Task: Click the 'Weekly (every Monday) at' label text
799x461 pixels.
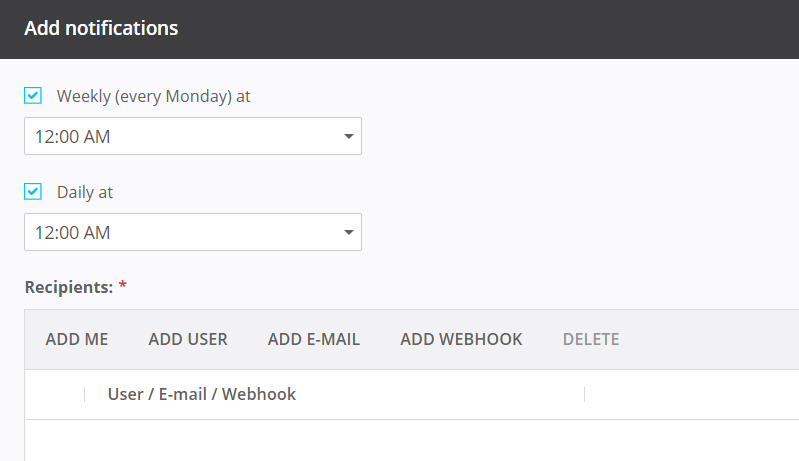Action: pos(153,97)
